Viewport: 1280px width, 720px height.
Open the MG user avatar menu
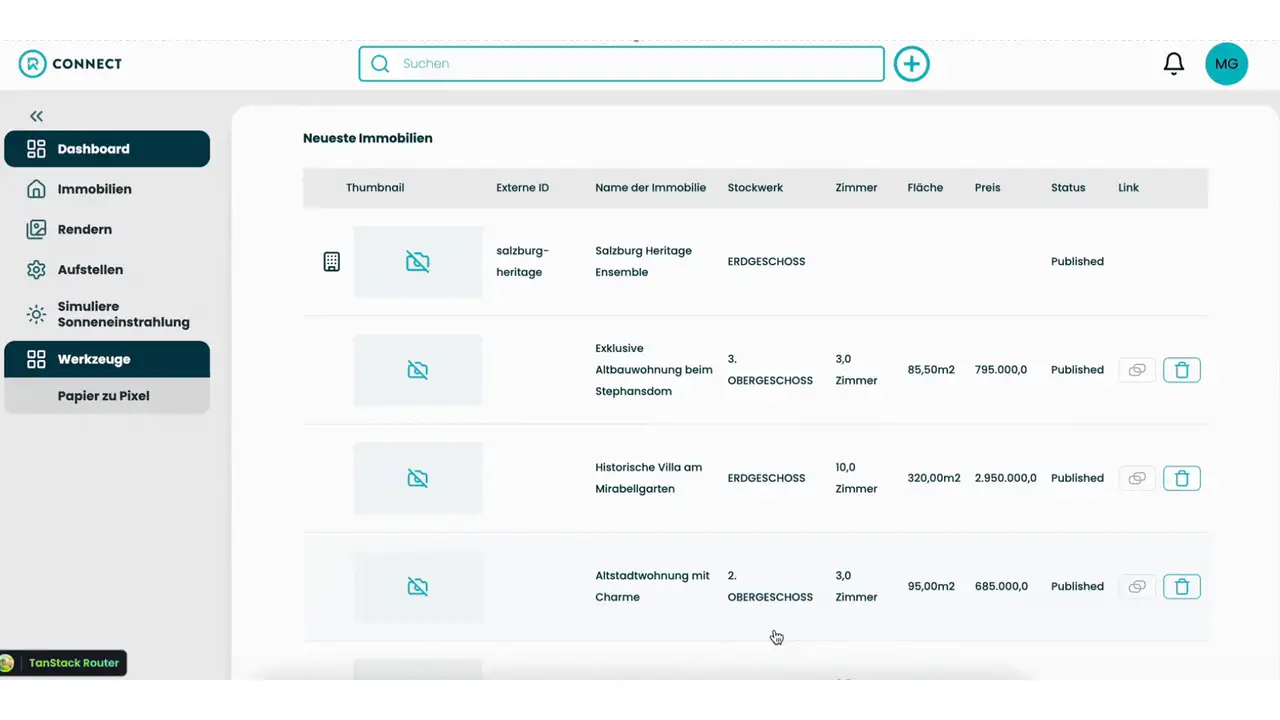pos(1226,64)
